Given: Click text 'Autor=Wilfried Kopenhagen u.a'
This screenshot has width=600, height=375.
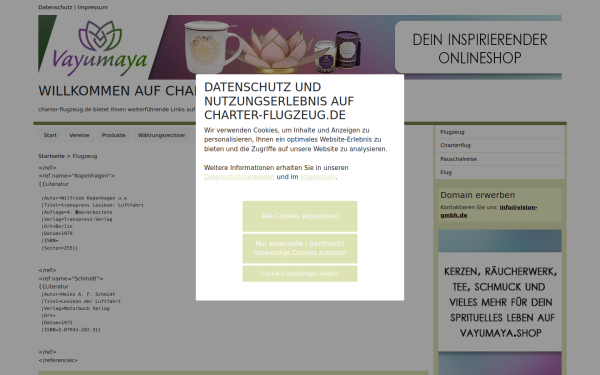Looking at the screenshot, I should point(84,198).
